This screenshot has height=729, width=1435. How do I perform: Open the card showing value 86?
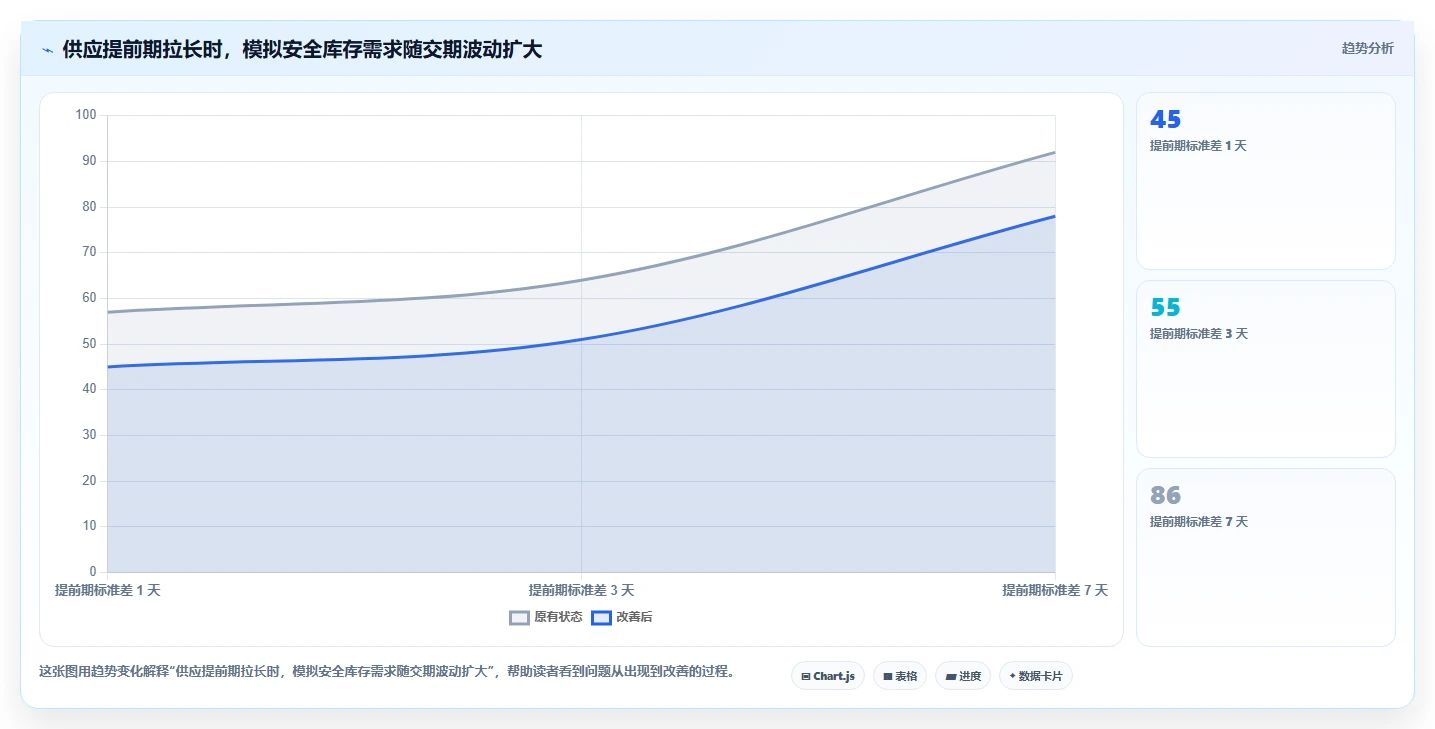[x=1265, y=557]
